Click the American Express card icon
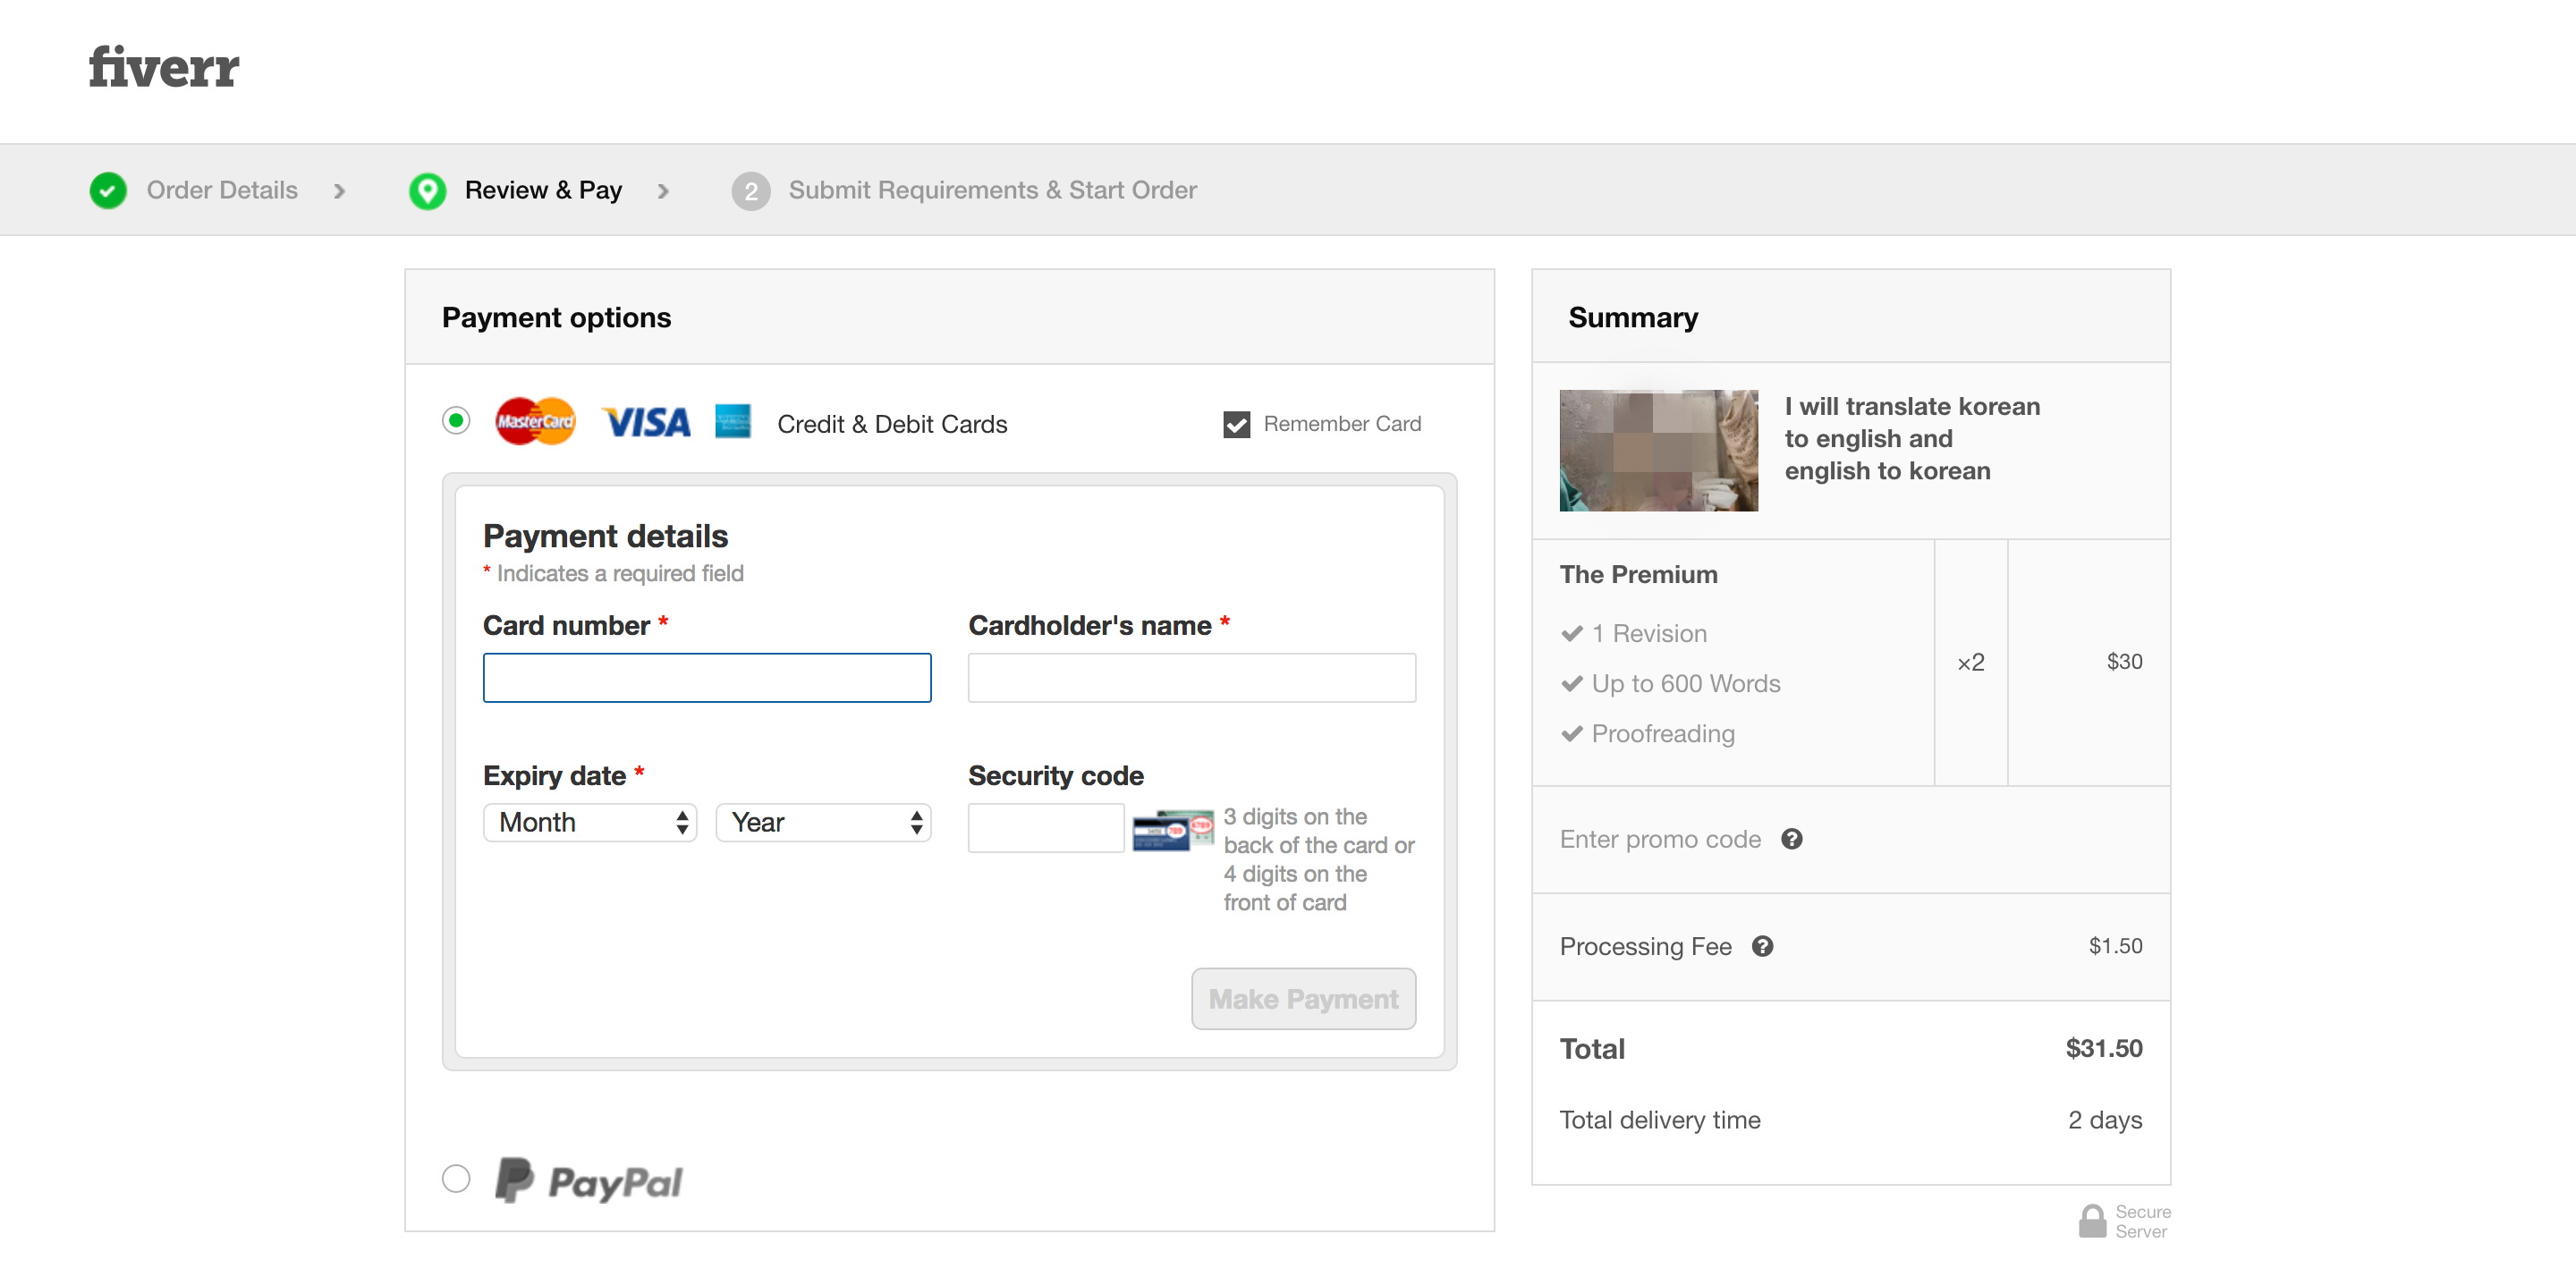The height and width of the screenshot is (1268, 2576). click(x=733, y=421)
